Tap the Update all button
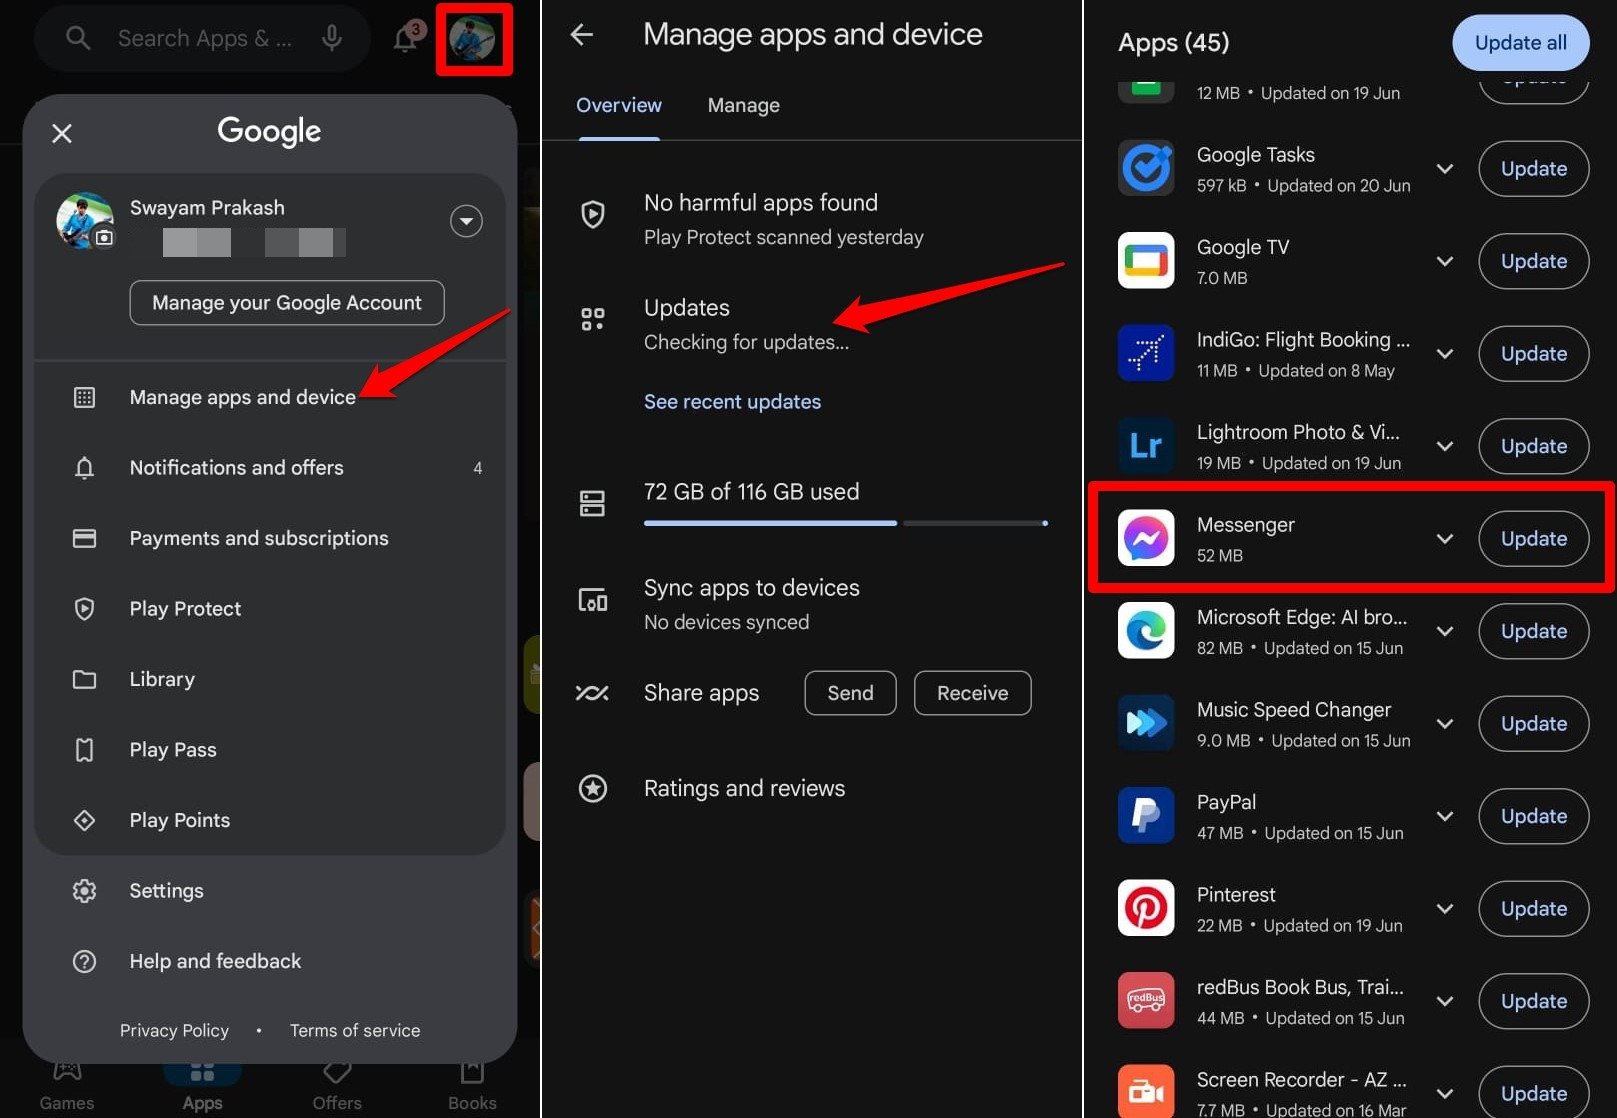The width and height of the screenshot is (1617, 1118). tap(1520, 42)
